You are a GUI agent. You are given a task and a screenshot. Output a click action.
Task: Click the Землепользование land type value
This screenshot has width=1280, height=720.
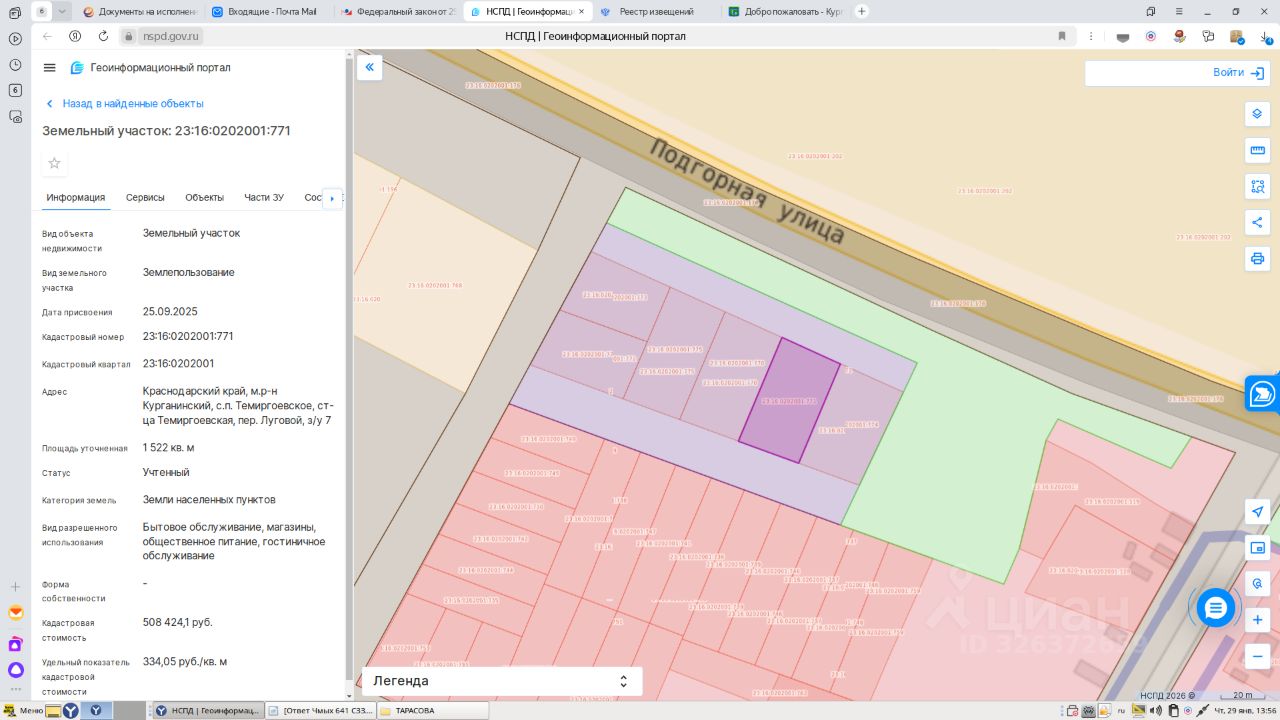[x=189, y=272]
